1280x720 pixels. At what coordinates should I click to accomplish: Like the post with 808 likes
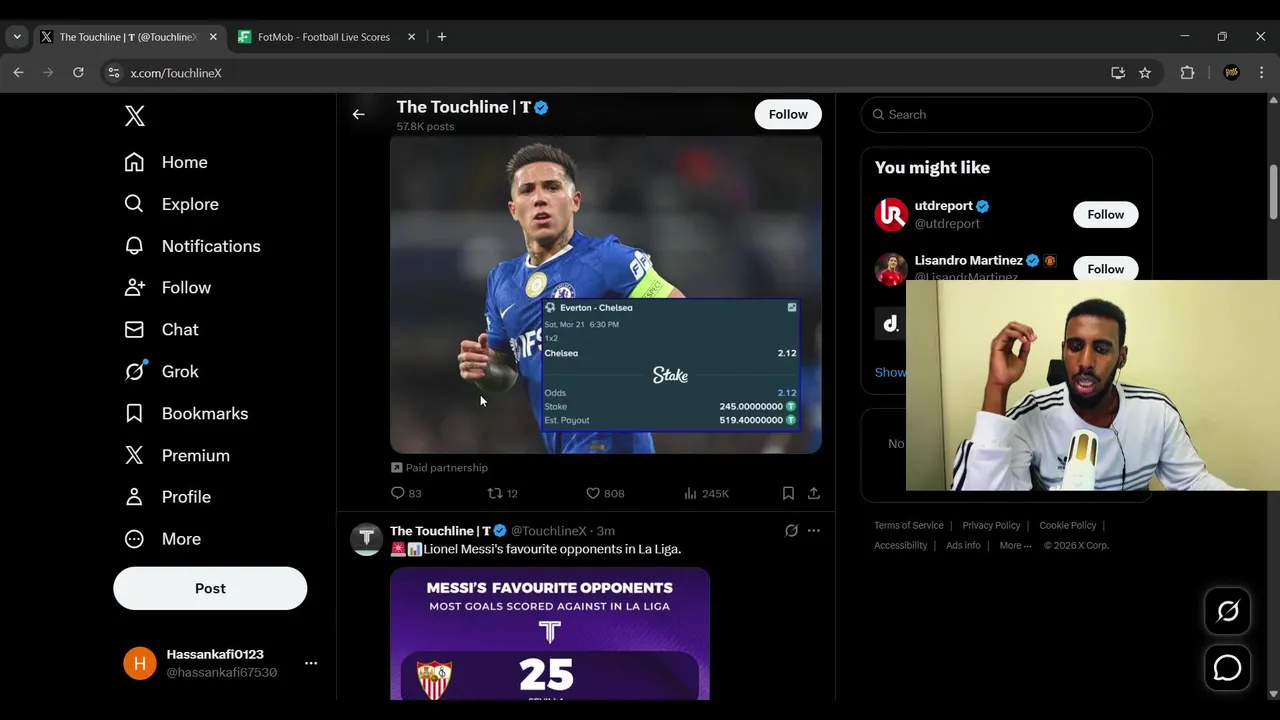click(x=605, y=493)
